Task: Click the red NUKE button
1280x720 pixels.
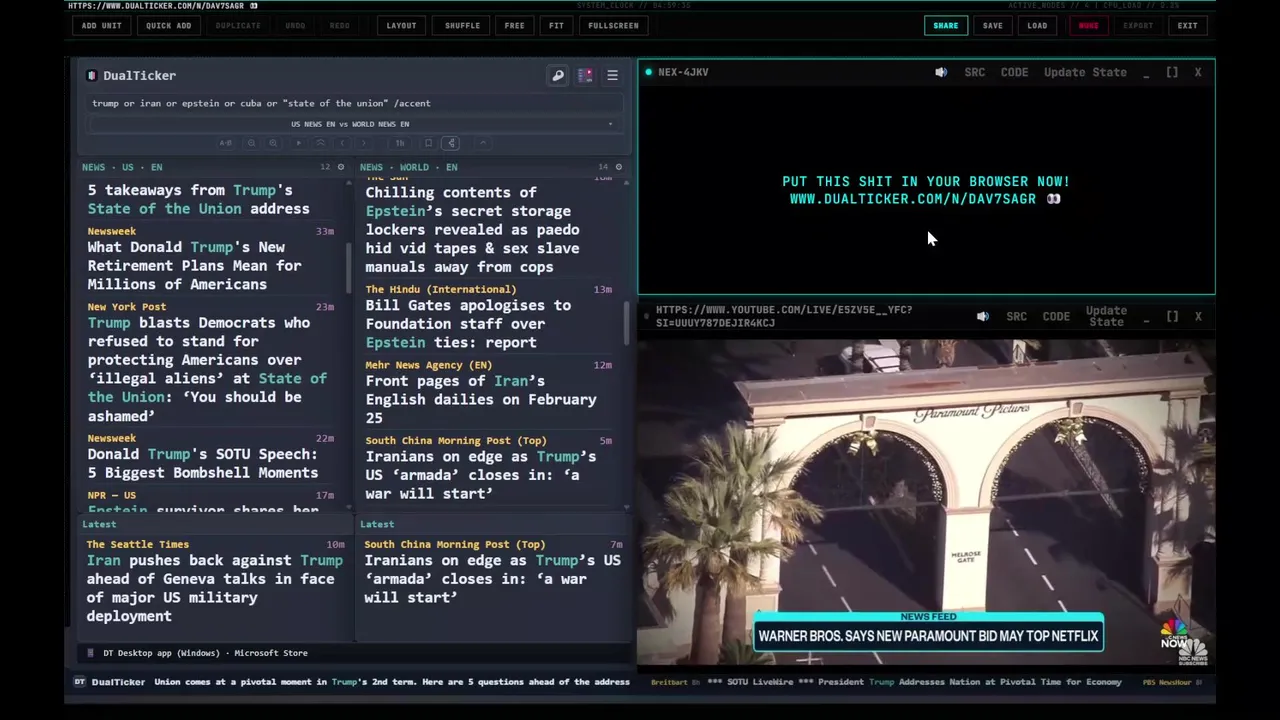Action: [x=1088, y=25]
